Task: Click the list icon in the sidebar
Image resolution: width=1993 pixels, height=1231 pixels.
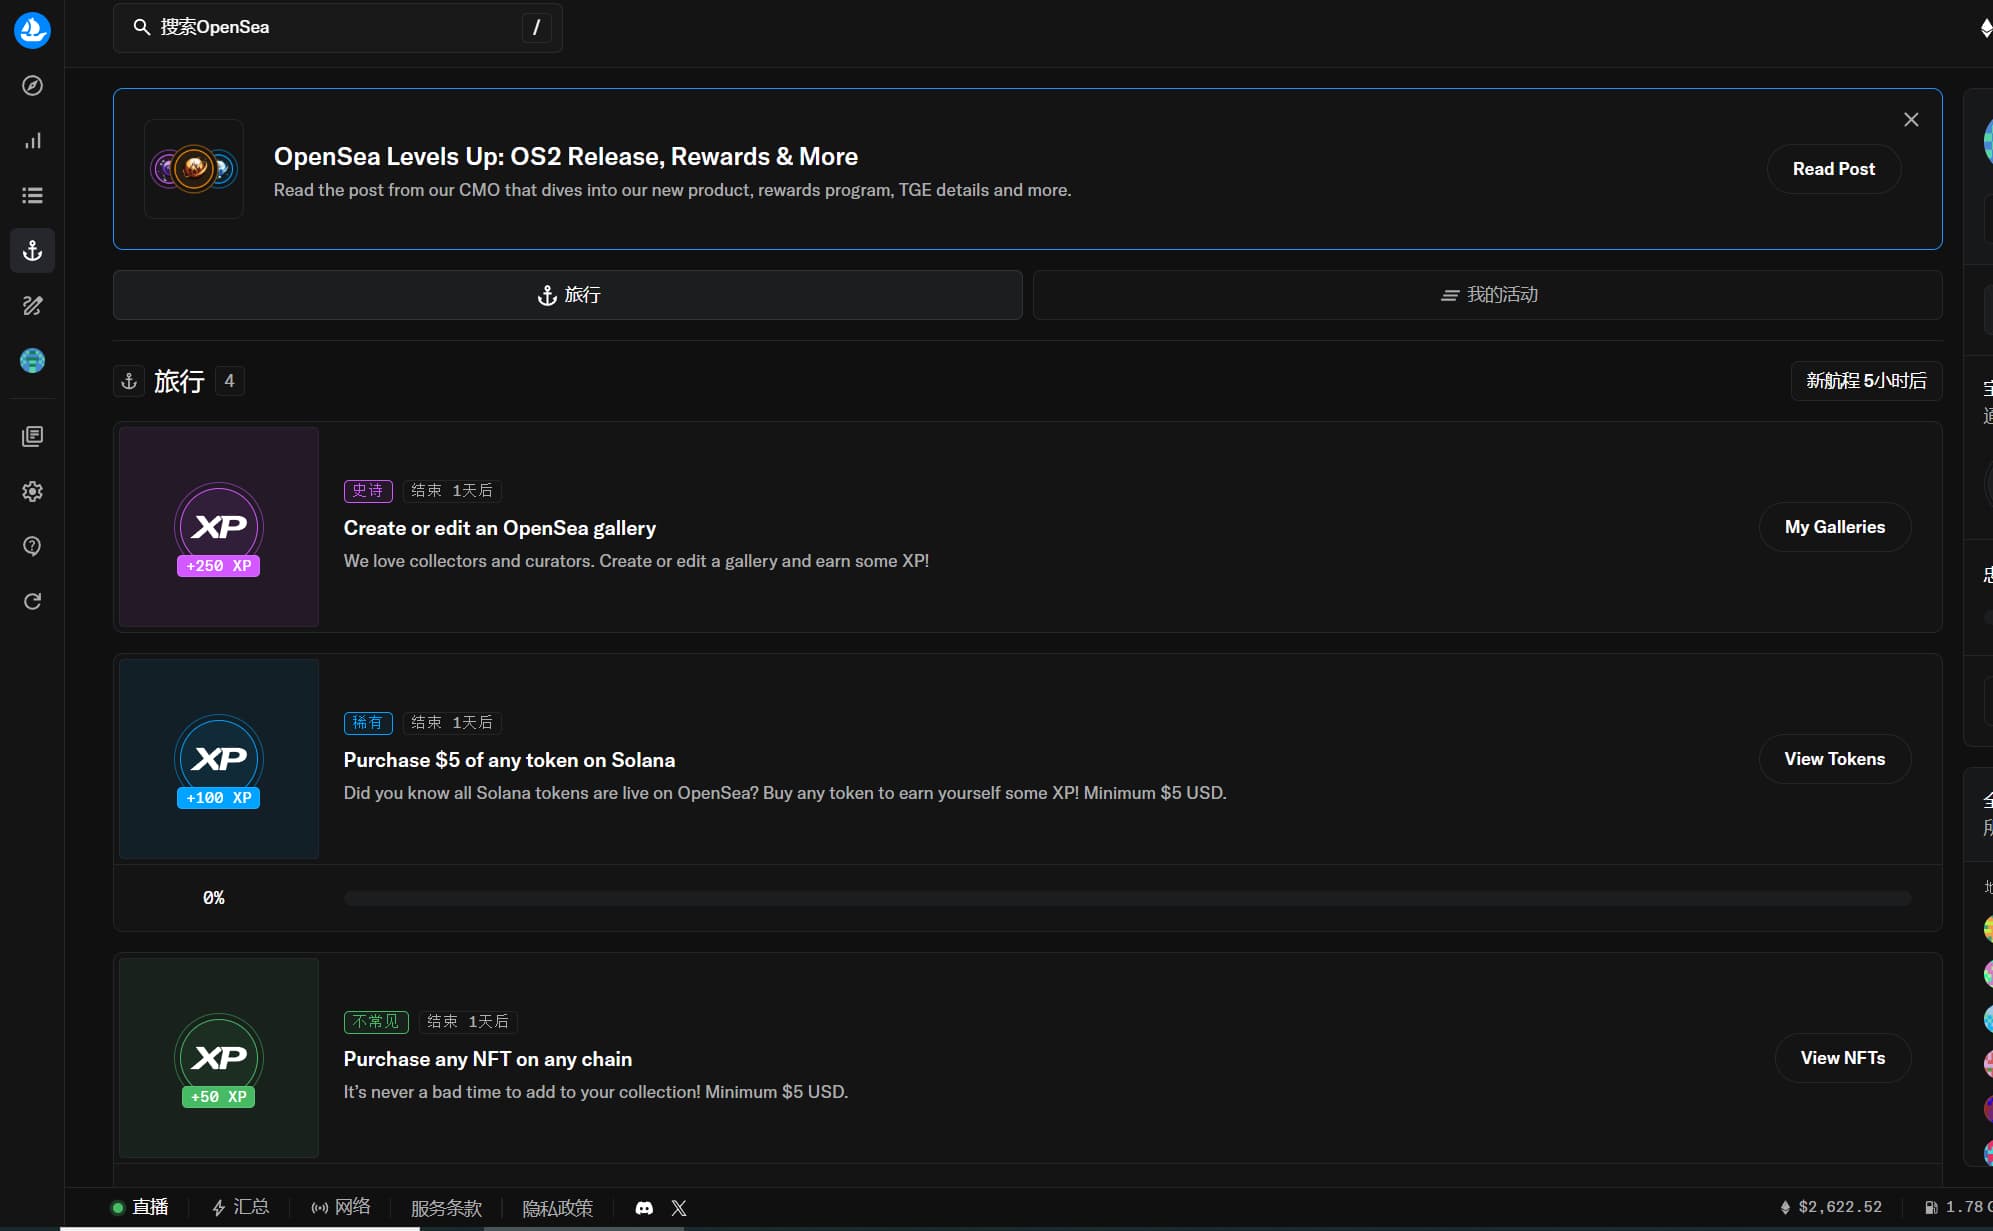Action: (32, 196)
